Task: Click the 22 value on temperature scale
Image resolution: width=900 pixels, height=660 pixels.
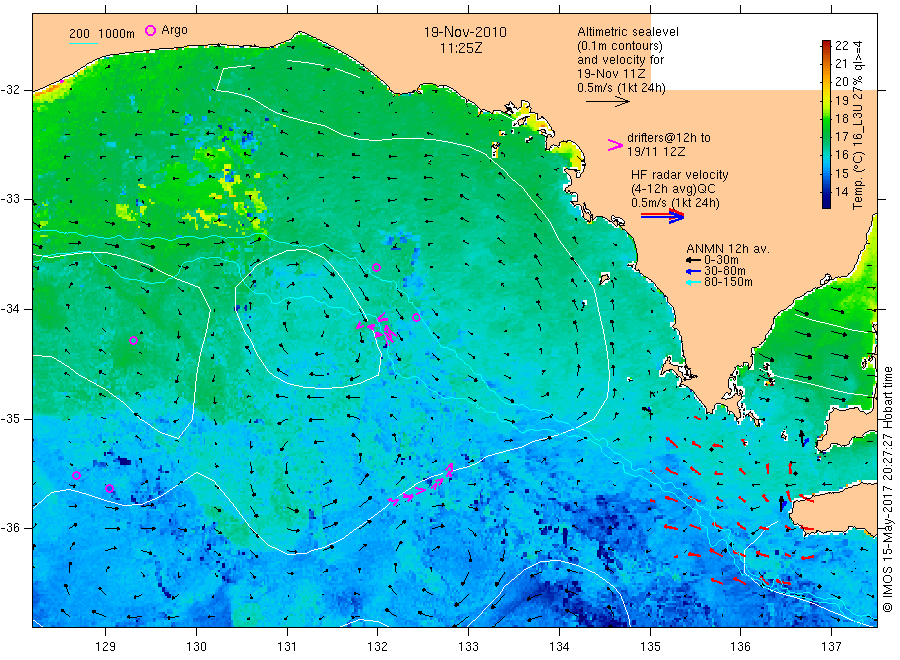Action: click(841, 45)
